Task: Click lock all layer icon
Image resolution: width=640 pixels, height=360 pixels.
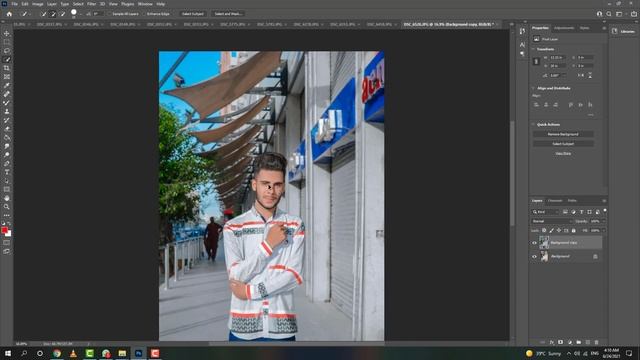Action: coord(573,231)
